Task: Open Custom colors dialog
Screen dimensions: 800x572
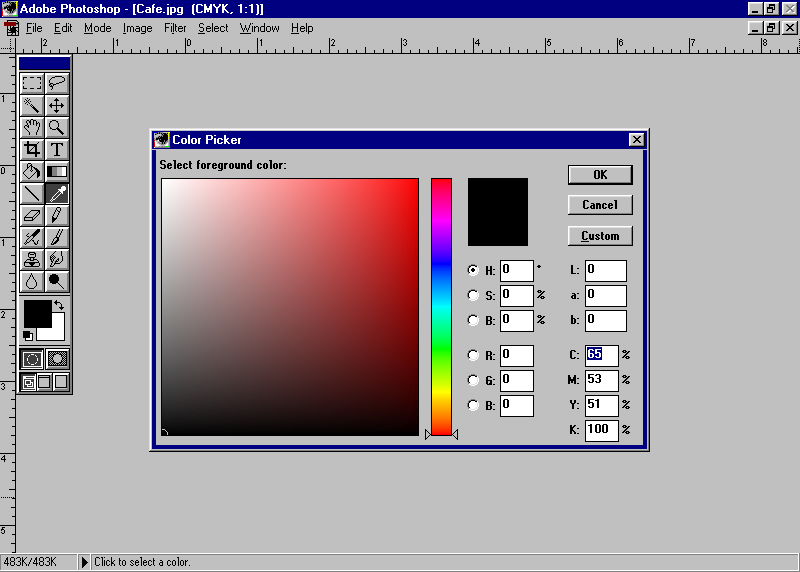Action: coord(600,236)
